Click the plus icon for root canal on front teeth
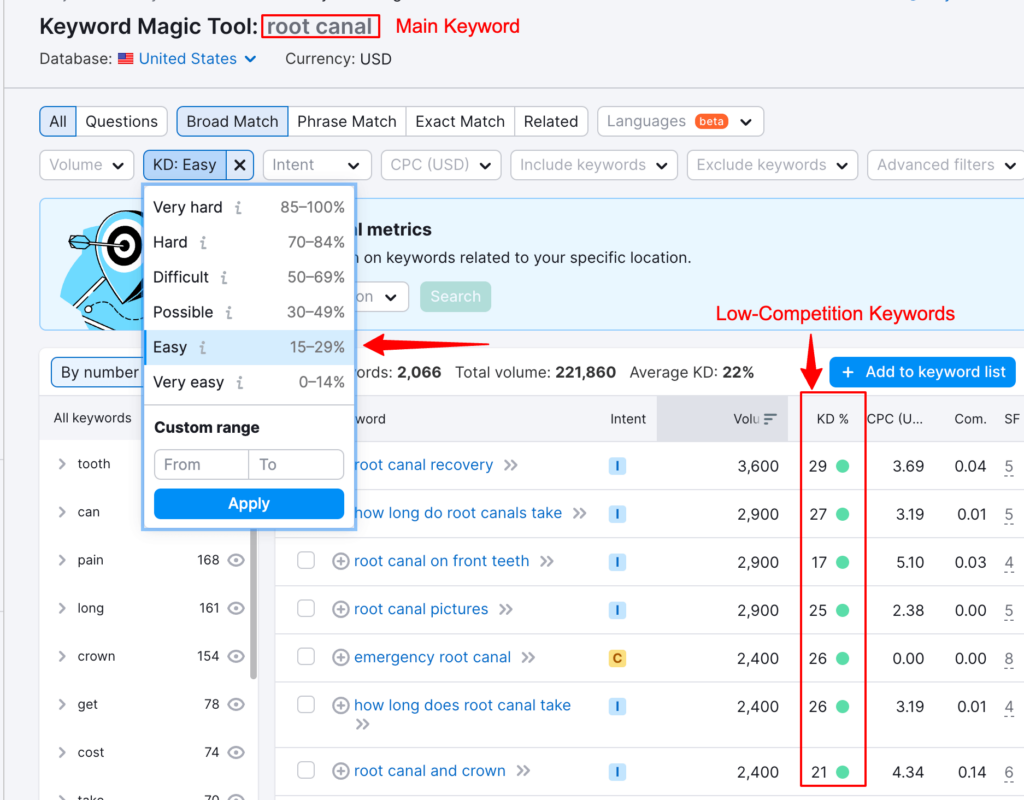 coord(340,562)
